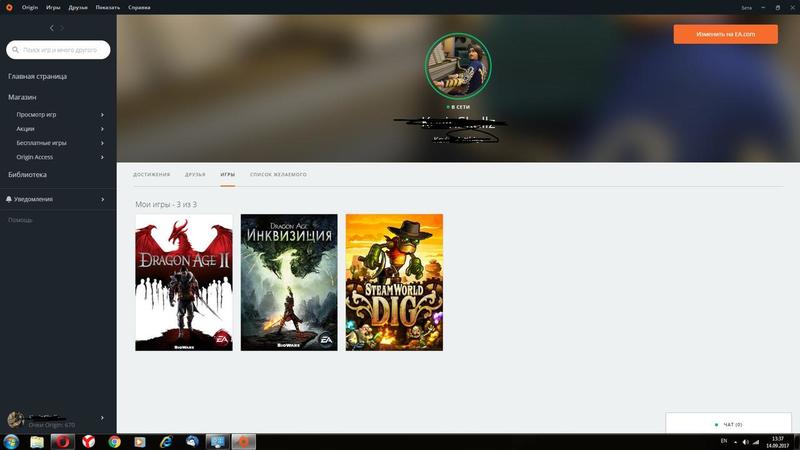Expand the Акции chevron
This screenshot has height=450, width=800.
(103, 129)
